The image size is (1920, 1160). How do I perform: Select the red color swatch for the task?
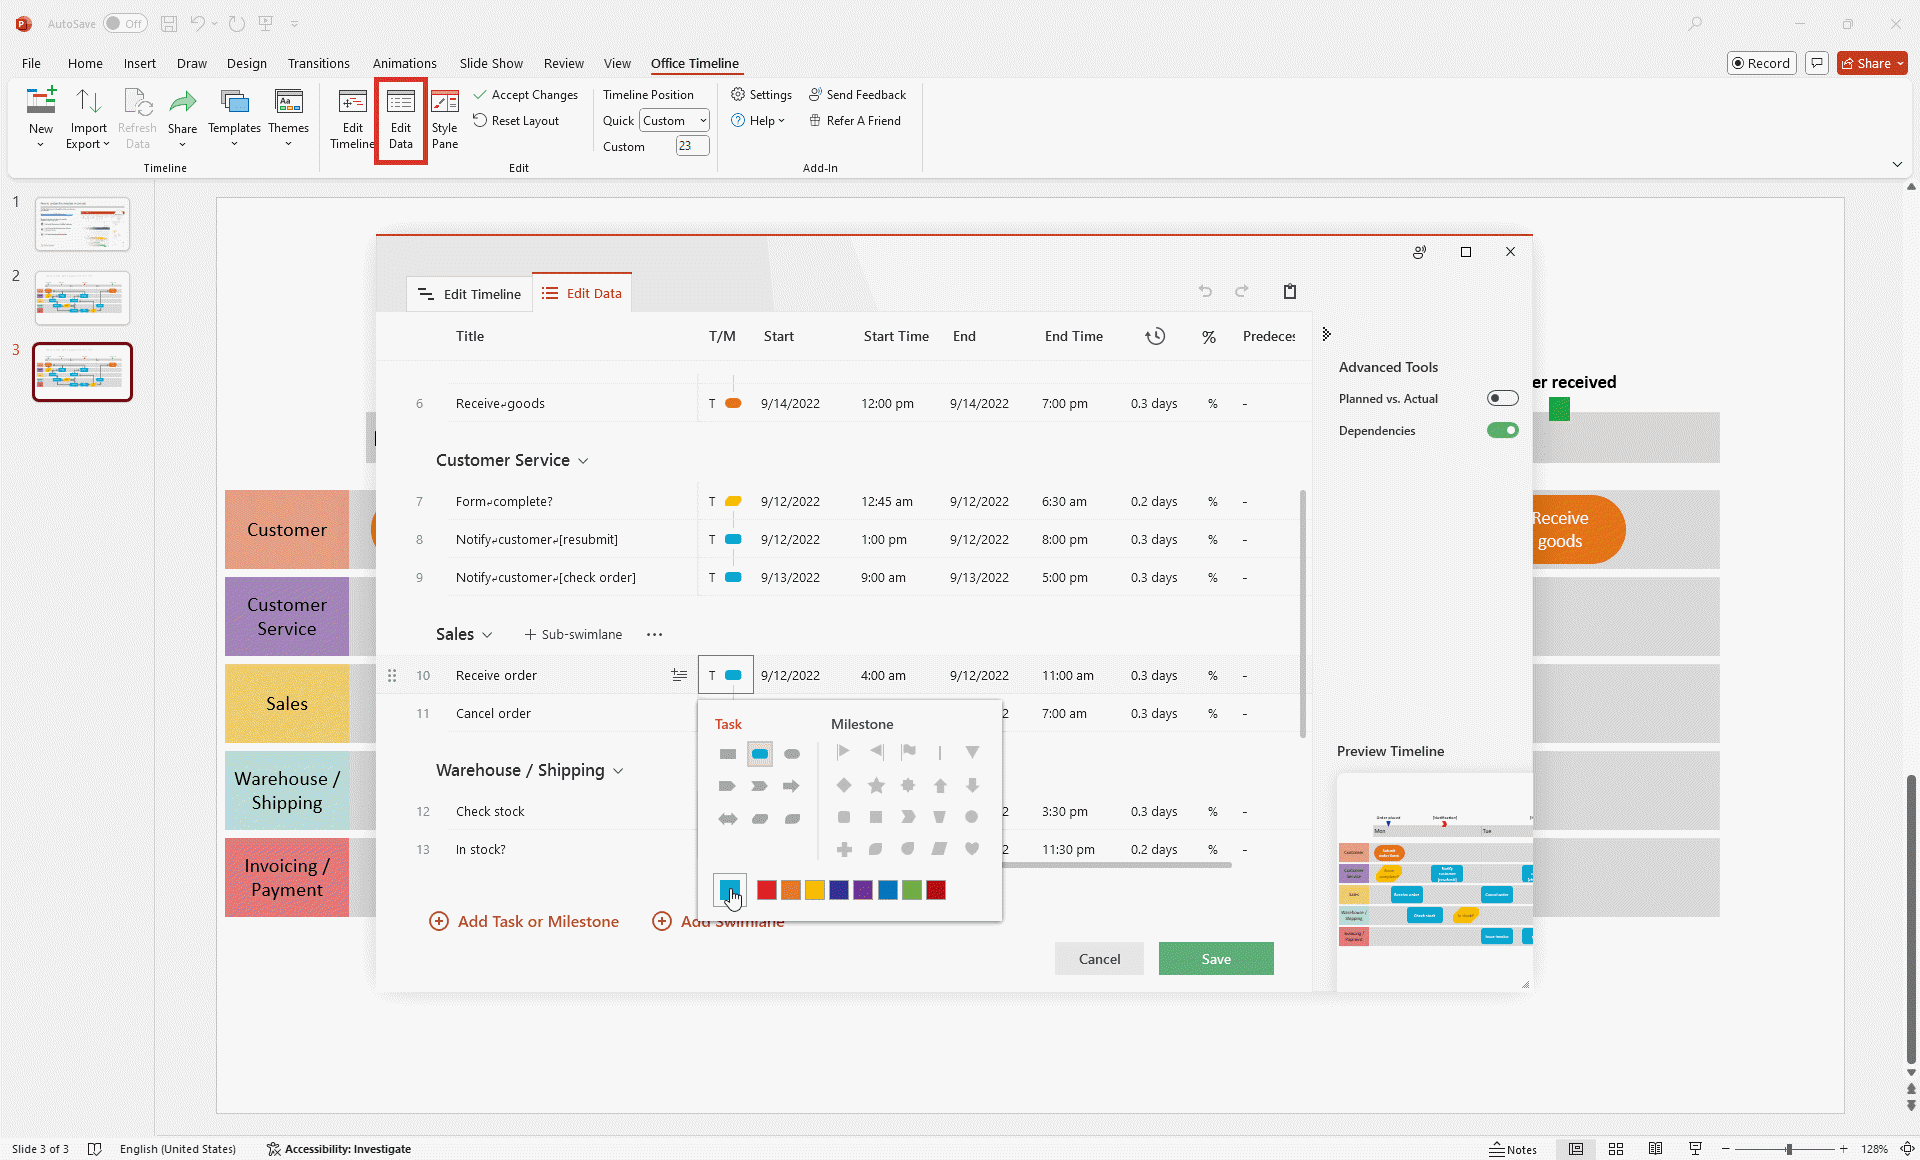tap(766, 890)
